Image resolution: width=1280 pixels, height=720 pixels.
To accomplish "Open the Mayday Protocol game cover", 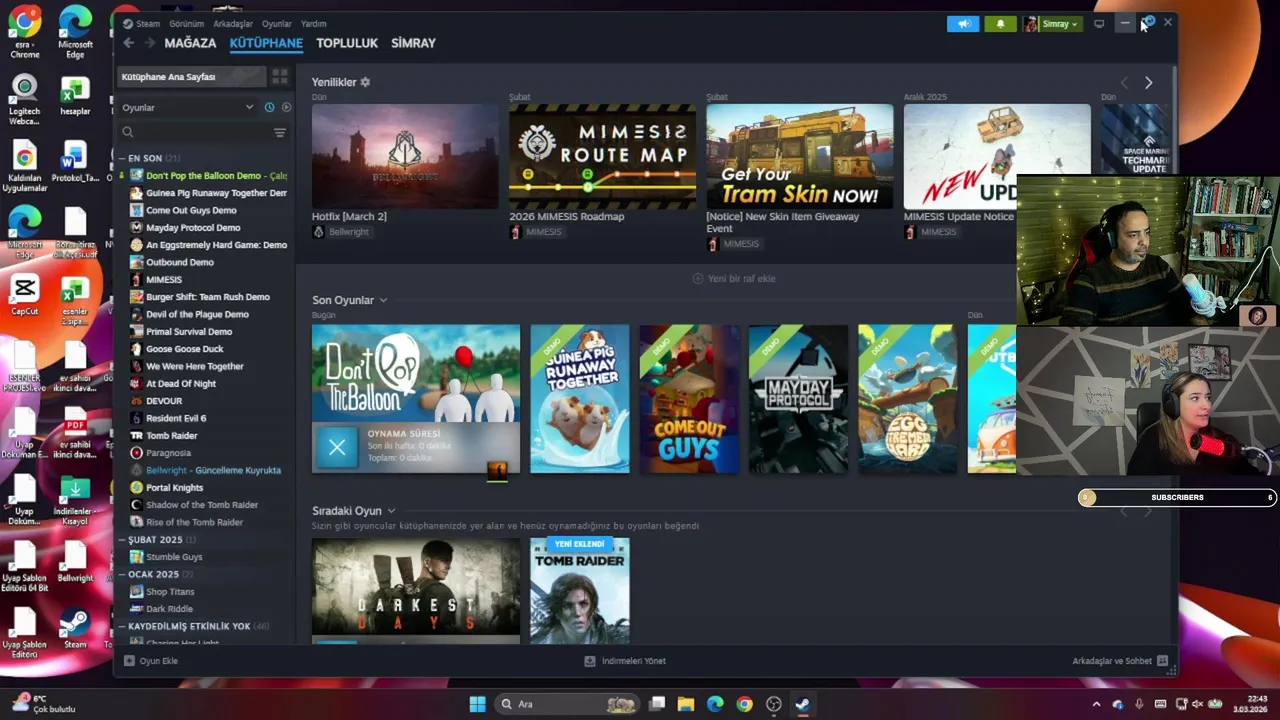I will 798,399.
